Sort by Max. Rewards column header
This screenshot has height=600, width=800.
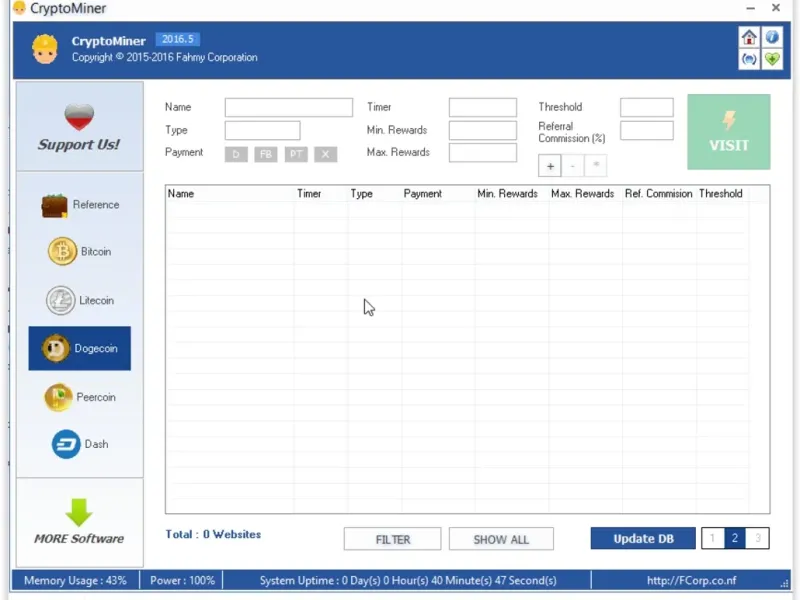click(585, 194)
